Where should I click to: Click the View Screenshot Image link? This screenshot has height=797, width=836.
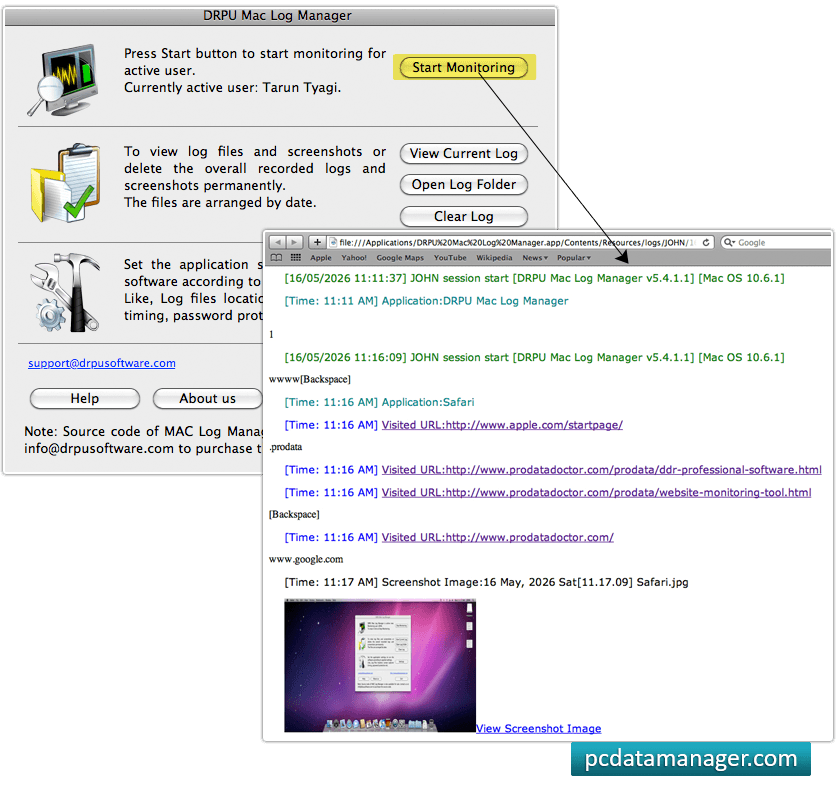(x=538, y=728)
